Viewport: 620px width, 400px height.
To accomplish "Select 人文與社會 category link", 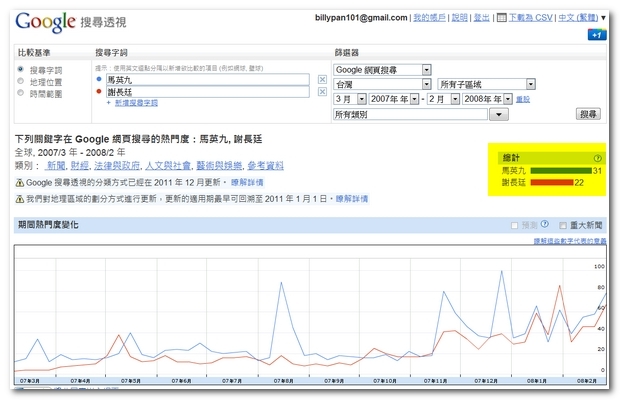I will pos(168,166).
